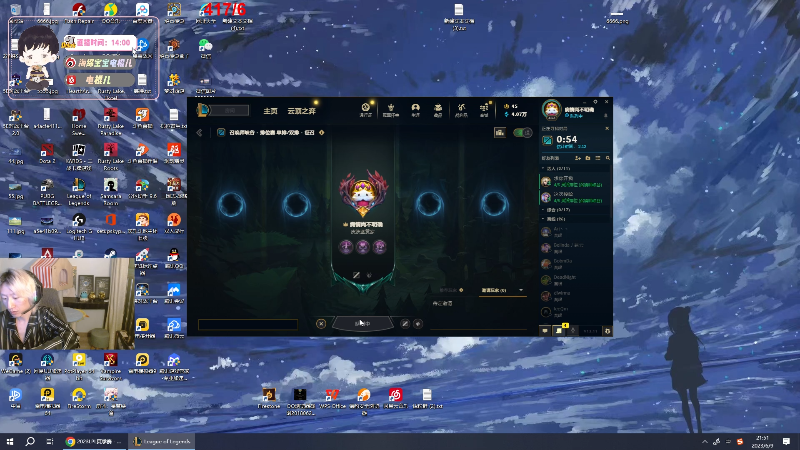
Task: Open Windows Start menu
Action: pos(10,441)
